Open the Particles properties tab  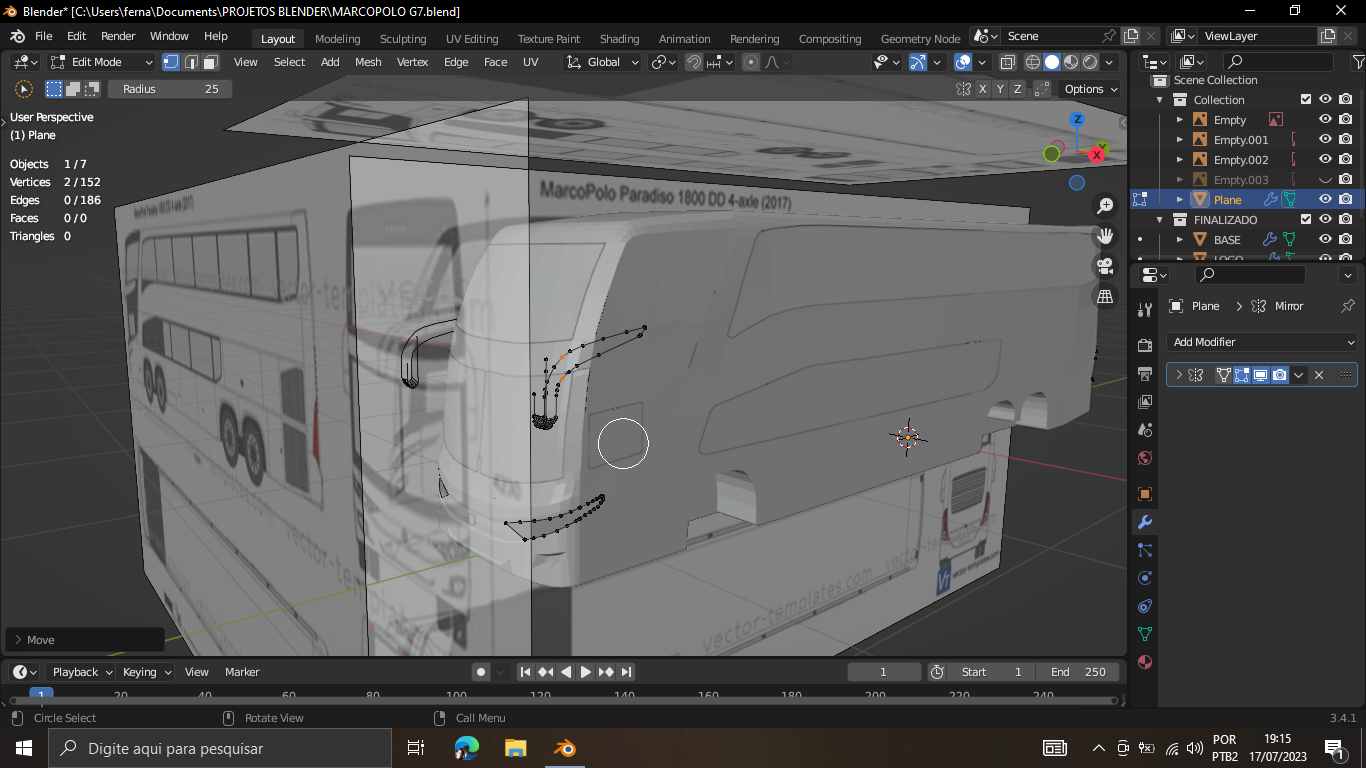[x=1145, y=550]
